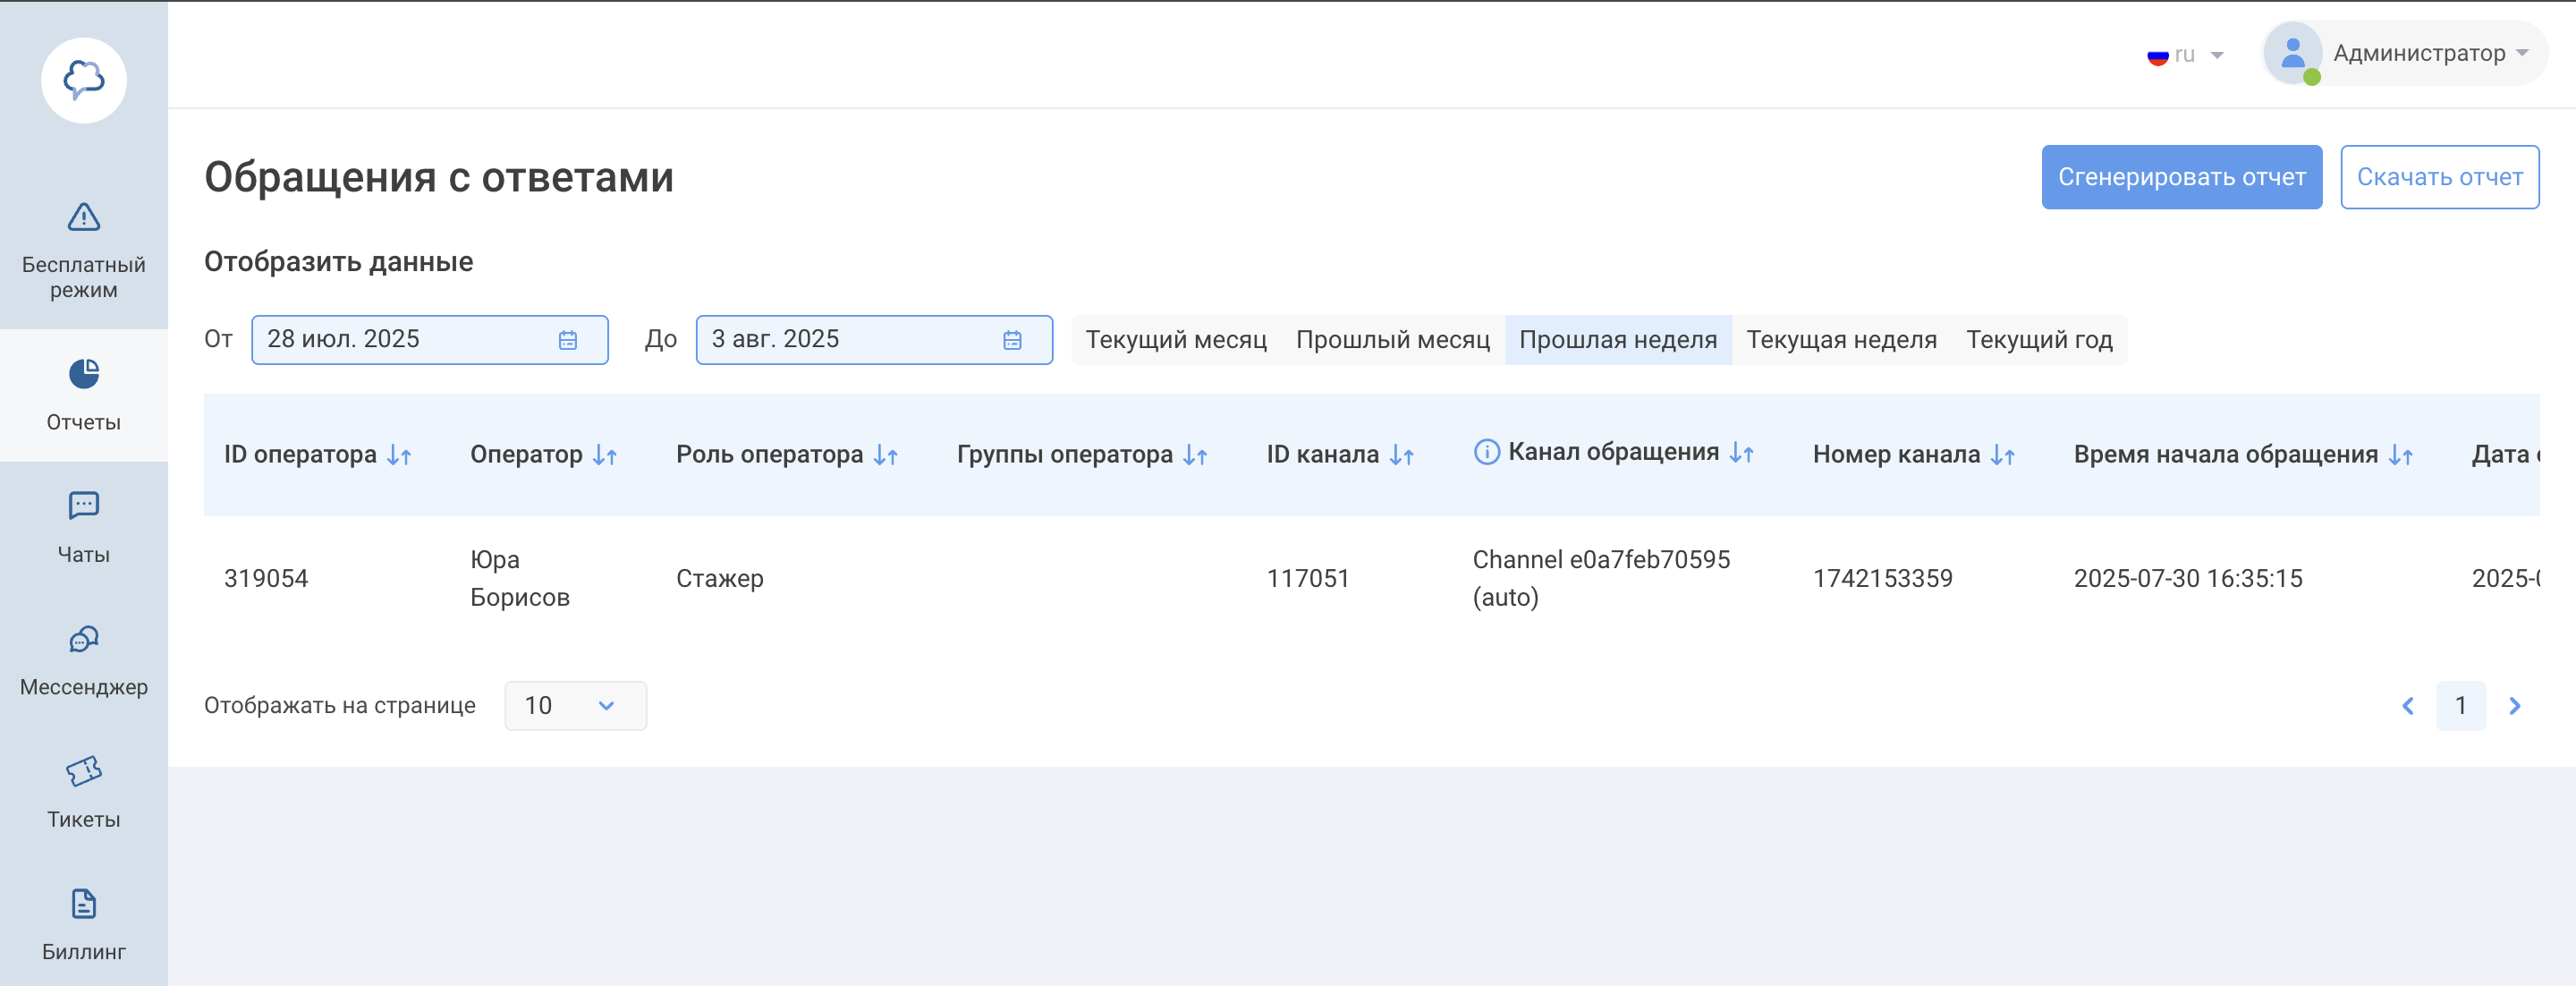Click the cloud chat logo icon
The image size is (2576, 986).
pos(84,80)
